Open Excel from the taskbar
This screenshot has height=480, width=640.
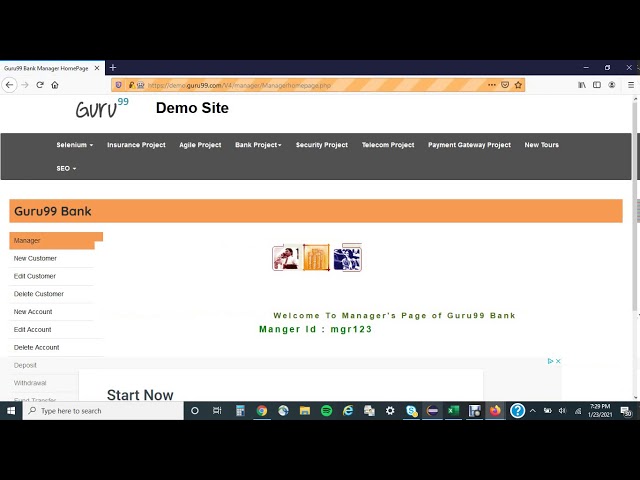pyautogui.click(x=453, y=411)
